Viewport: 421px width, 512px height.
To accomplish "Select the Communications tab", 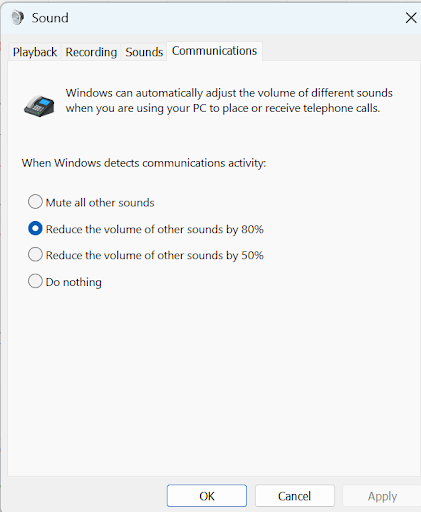I will [214, 51].
